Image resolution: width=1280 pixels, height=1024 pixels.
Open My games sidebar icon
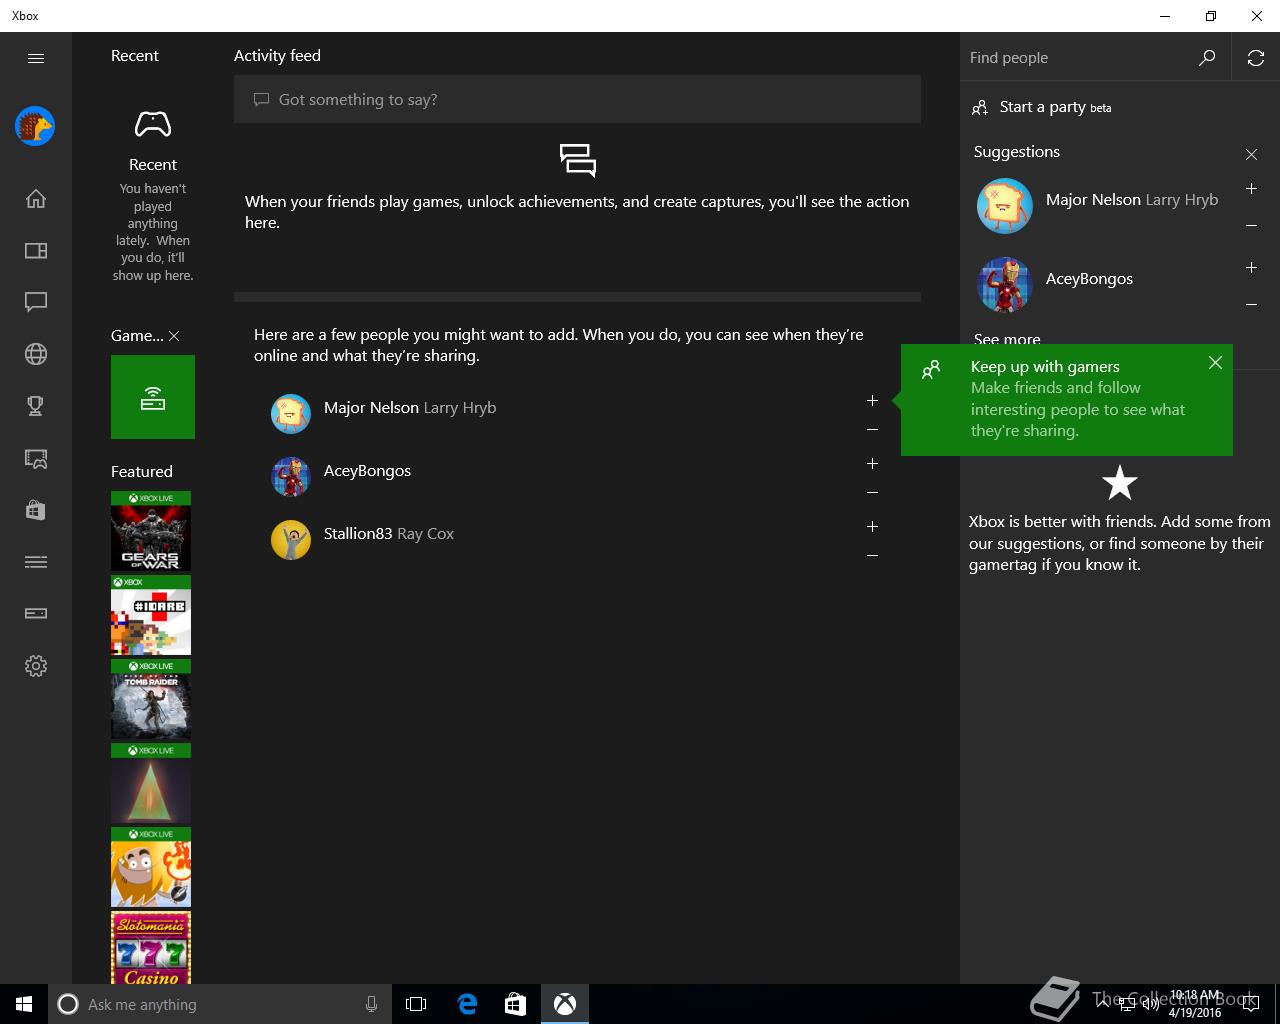(x=36, y=250)
